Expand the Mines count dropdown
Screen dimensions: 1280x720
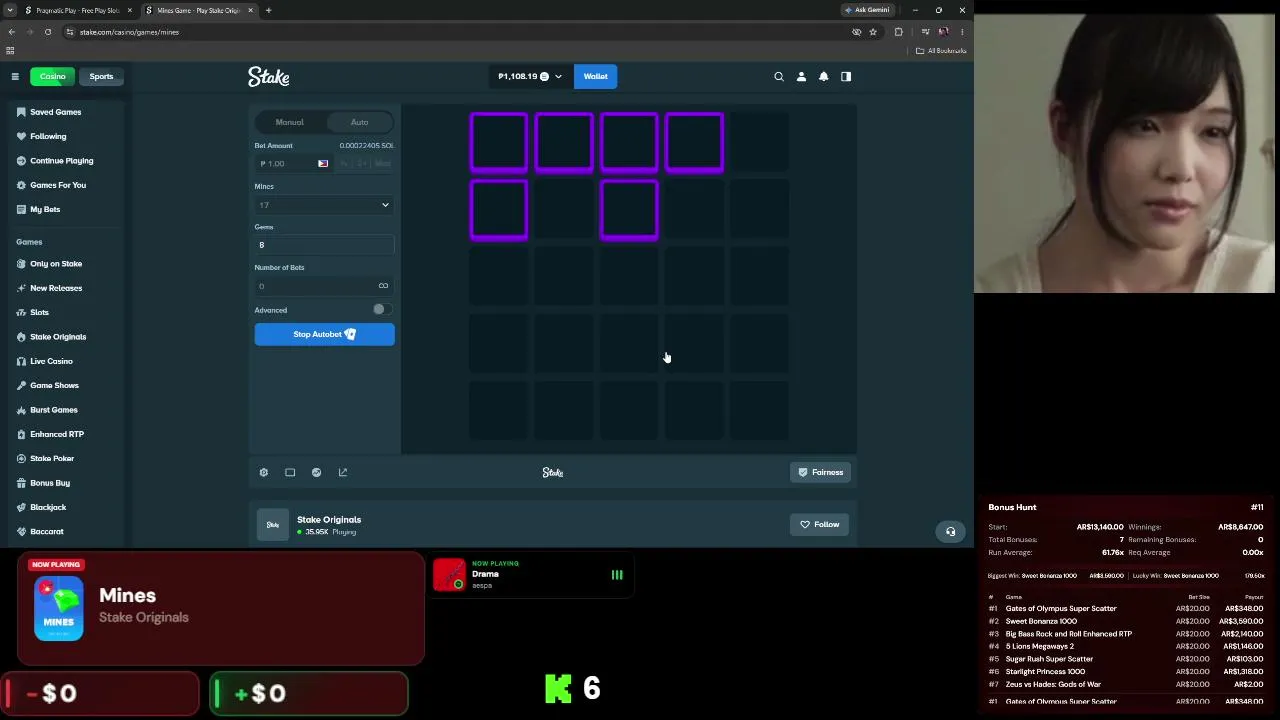(324, 205)
